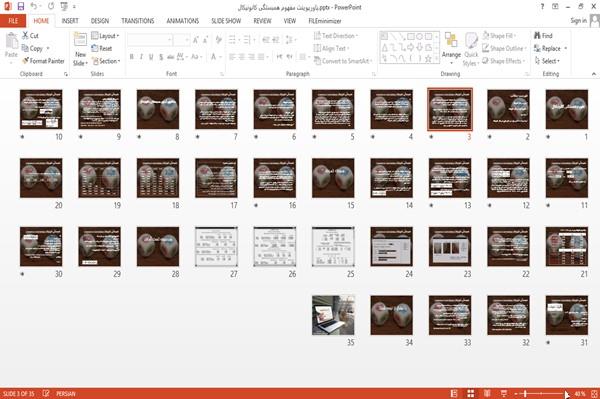600x399 pixels.
Task: Click the 40% zoom level
Action: click(580, 393)
